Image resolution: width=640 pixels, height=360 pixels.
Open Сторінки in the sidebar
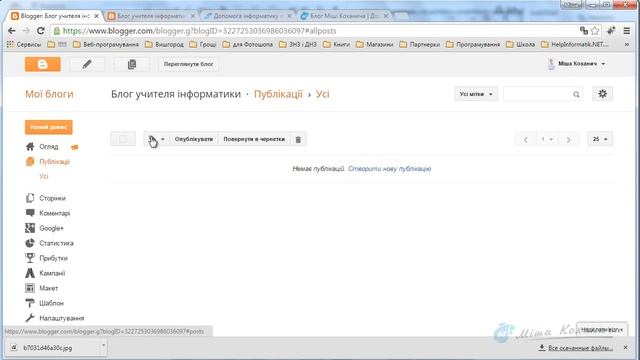(52, 198)
